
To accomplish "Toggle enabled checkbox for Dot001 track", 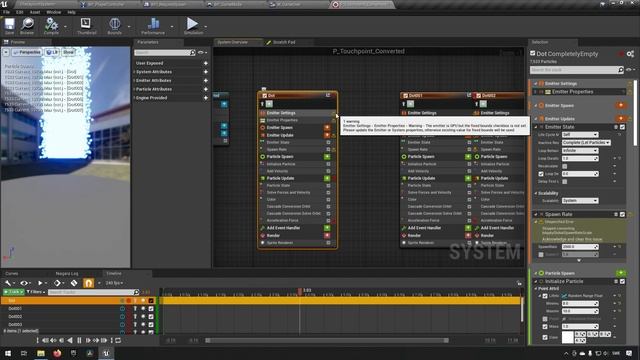I will pyautogui.click(x=151, y=309).
